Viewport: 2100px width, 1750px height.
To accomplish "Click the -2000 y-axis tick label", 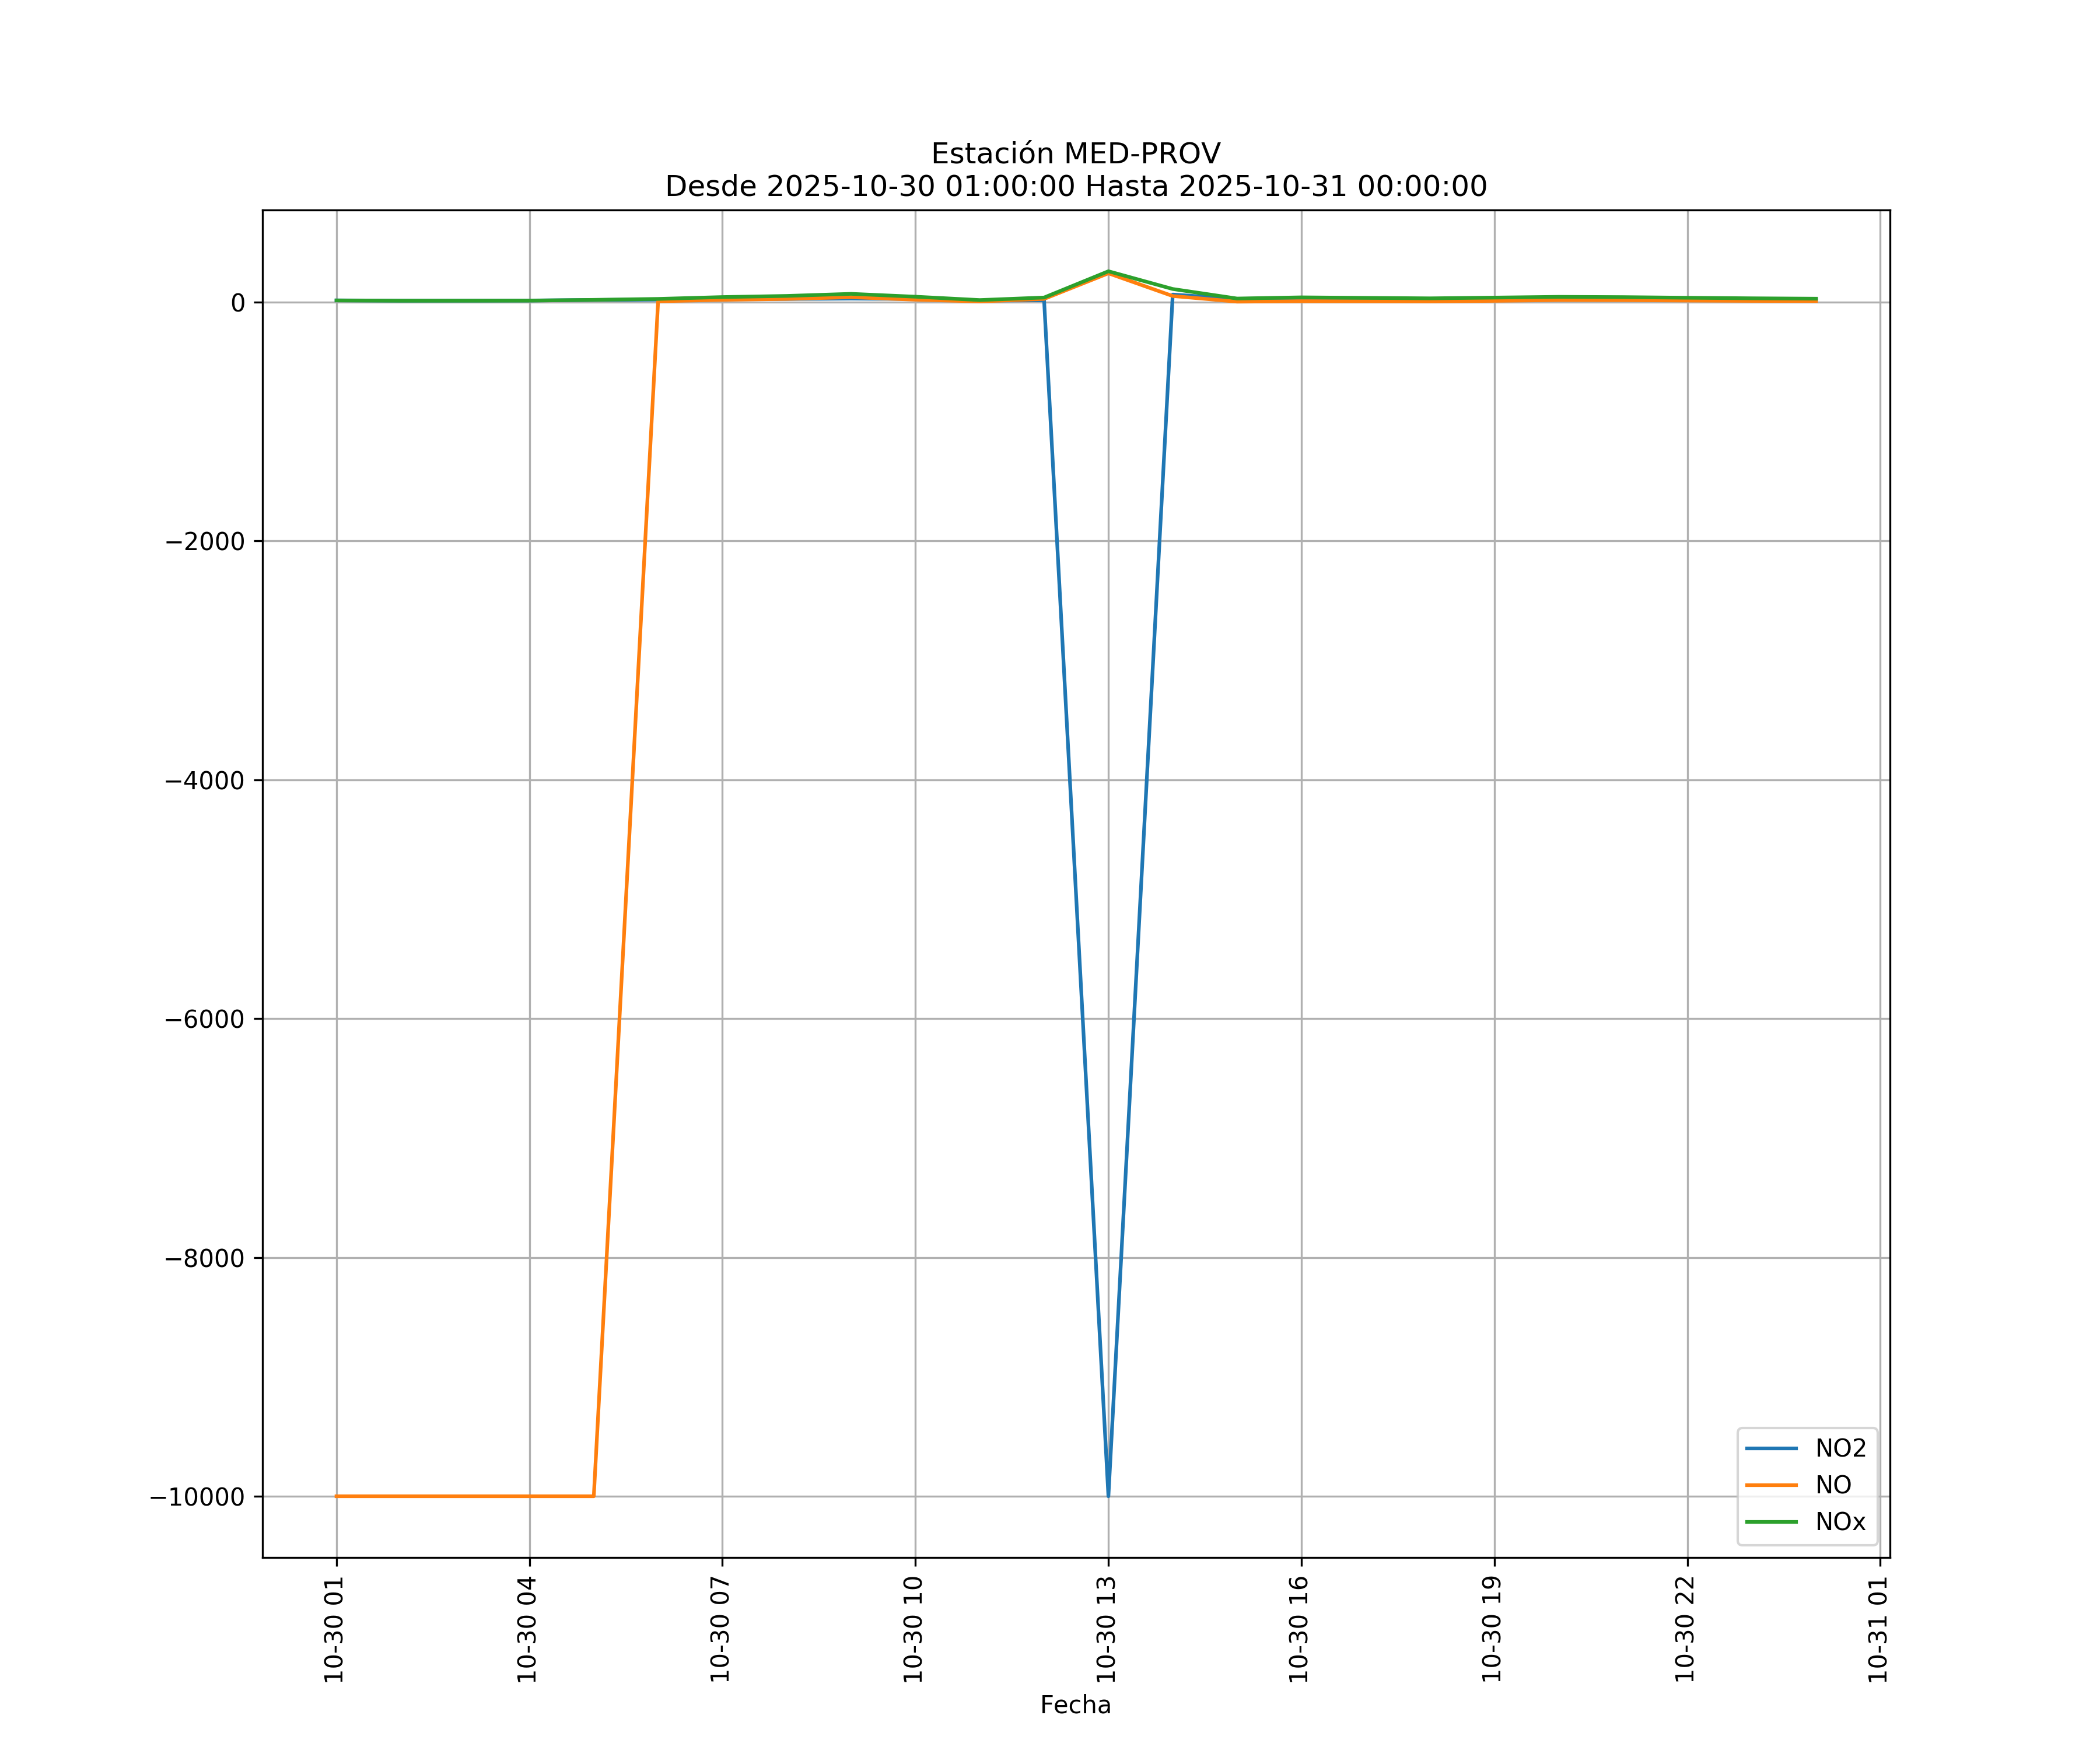I will (x=205, y=542).
